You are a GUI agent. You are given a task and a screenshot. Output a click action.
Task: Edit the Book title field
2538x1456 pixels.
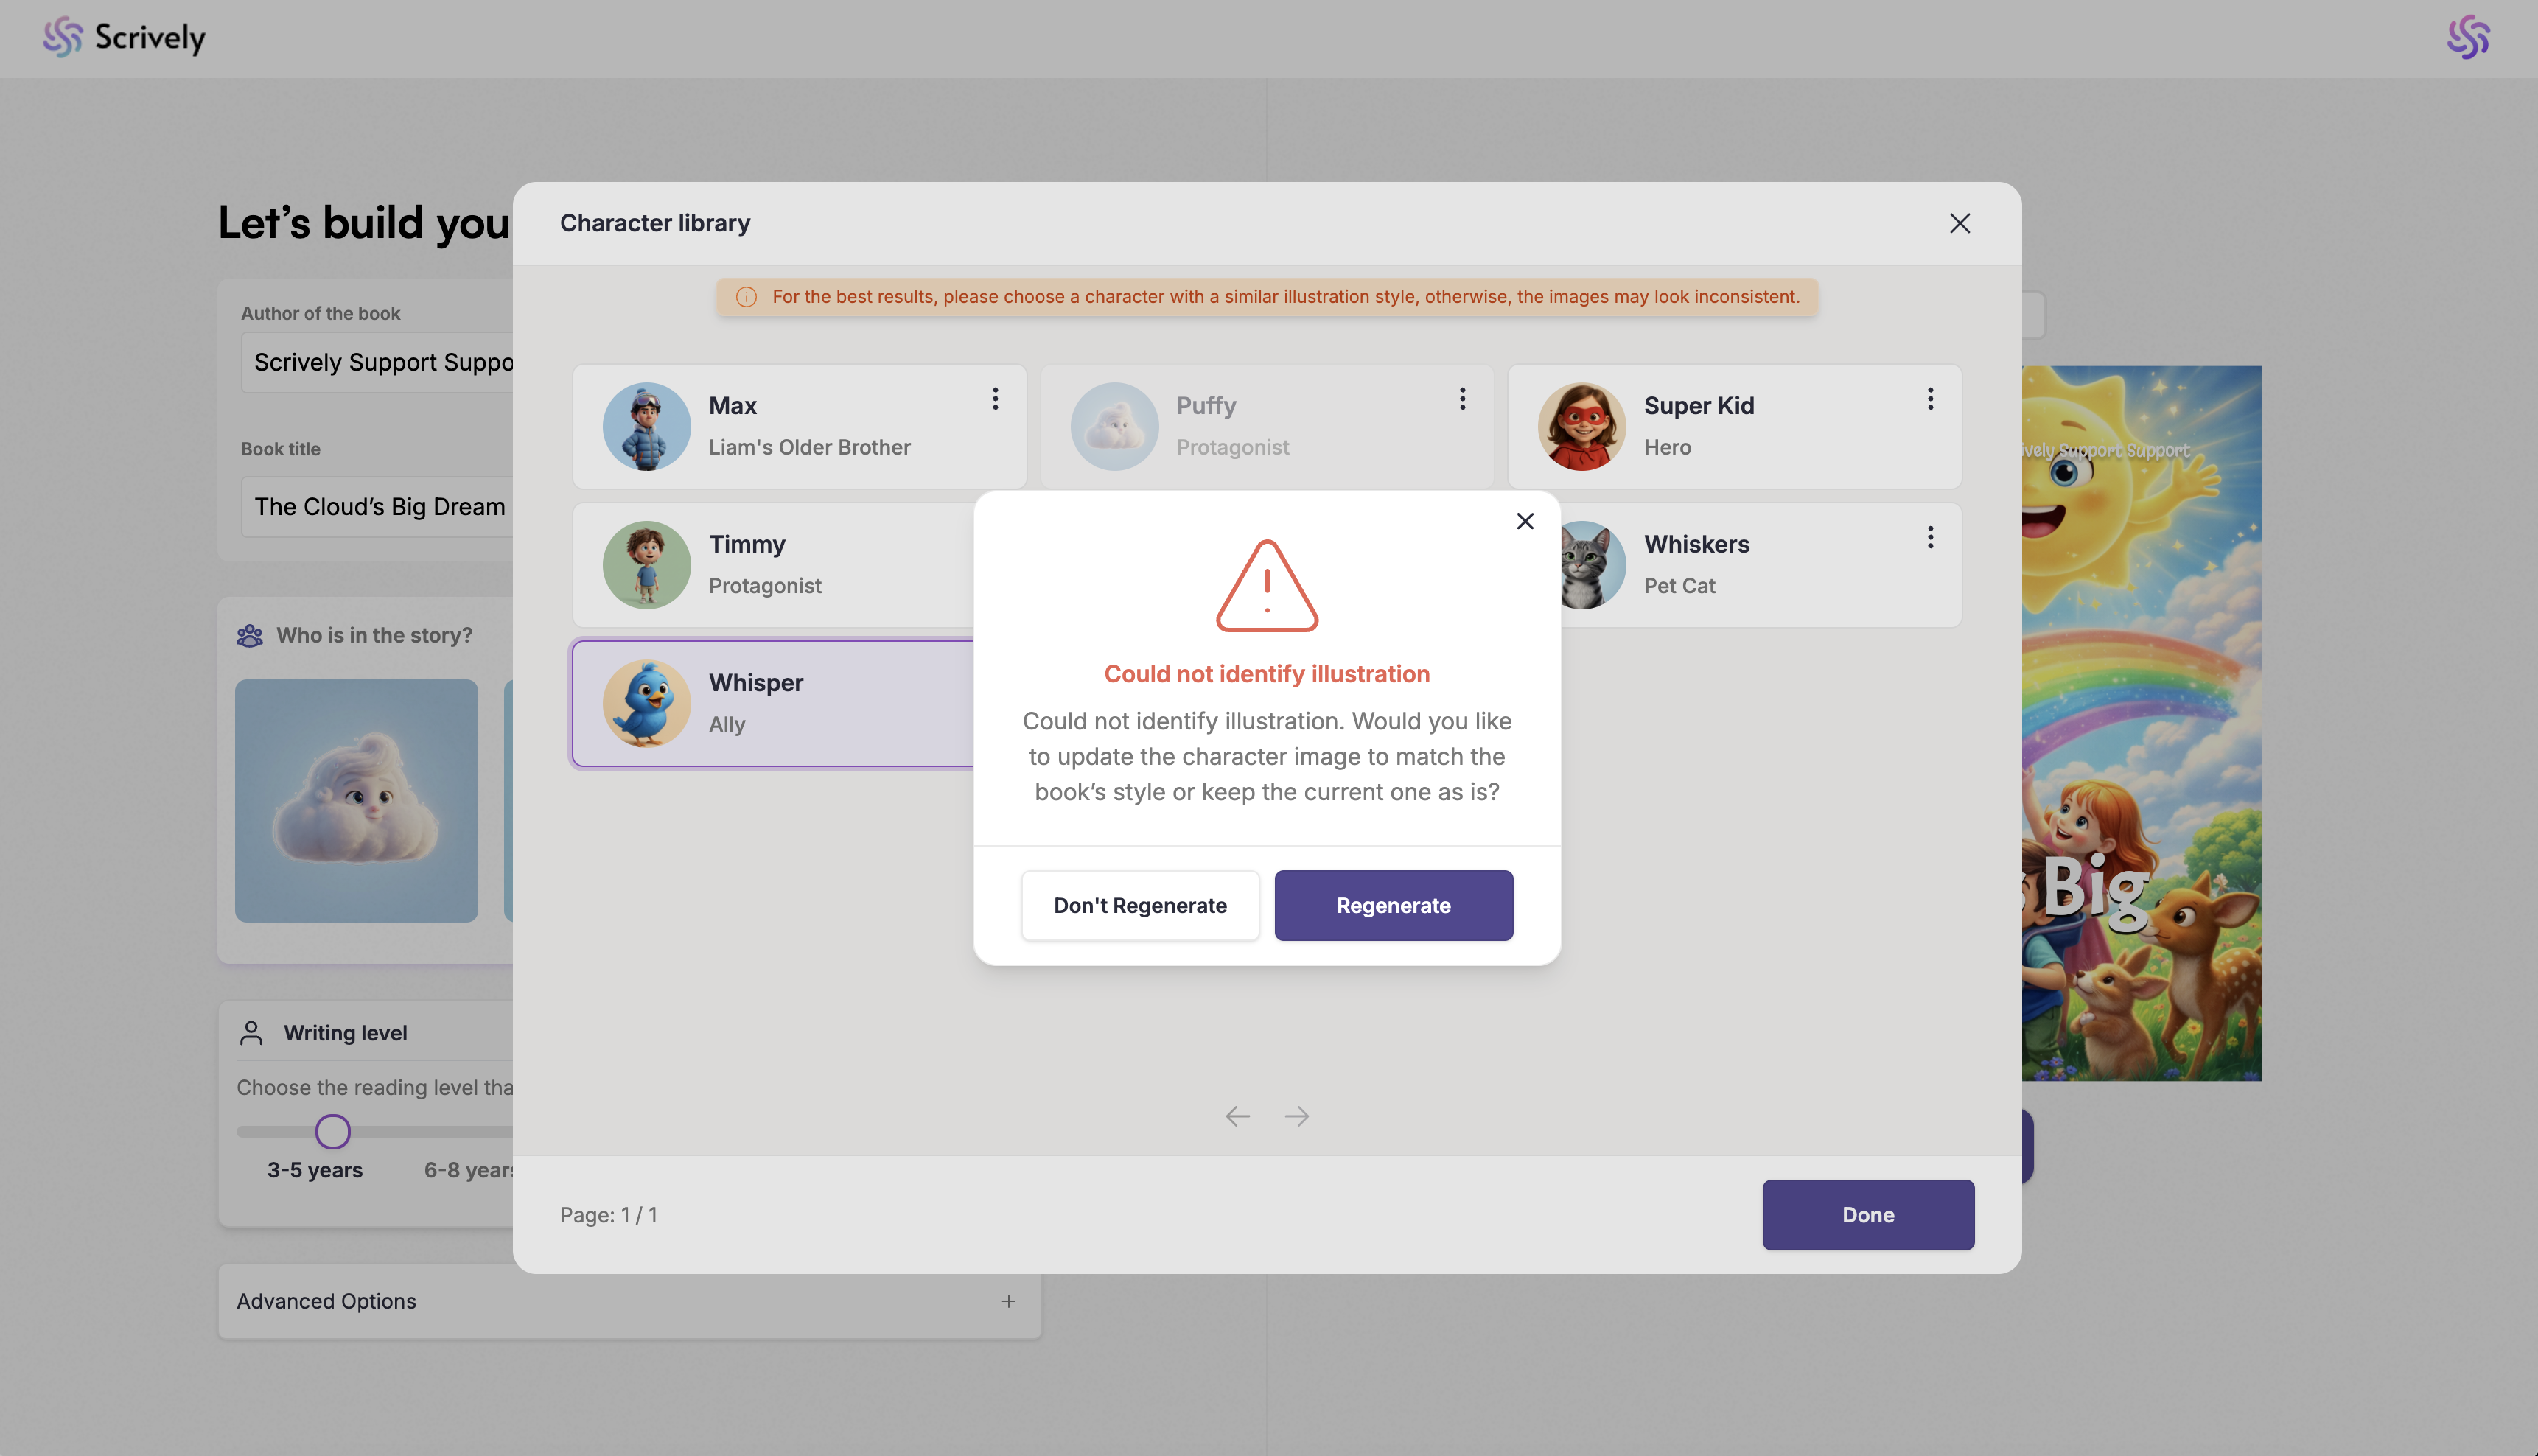(378, 507)
